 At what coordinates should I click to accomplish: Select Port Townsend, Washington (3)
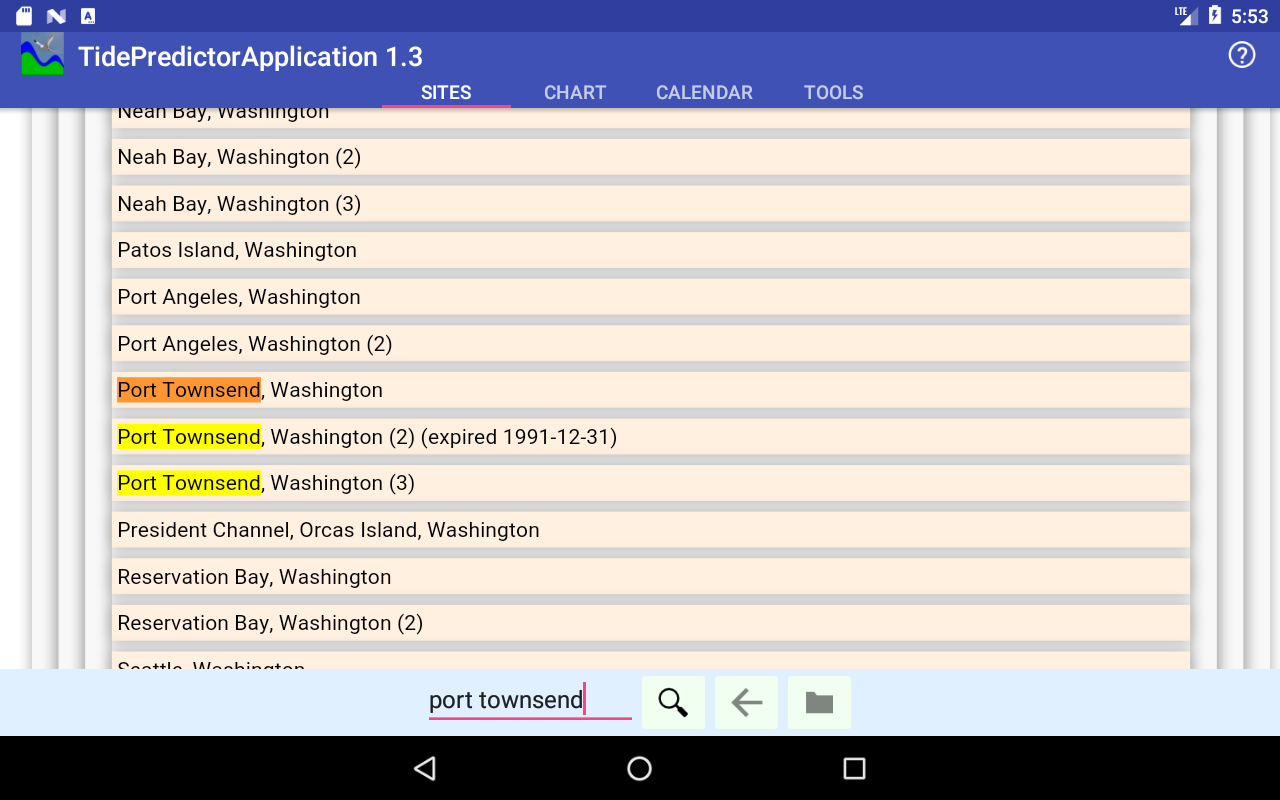pos(651,483)
